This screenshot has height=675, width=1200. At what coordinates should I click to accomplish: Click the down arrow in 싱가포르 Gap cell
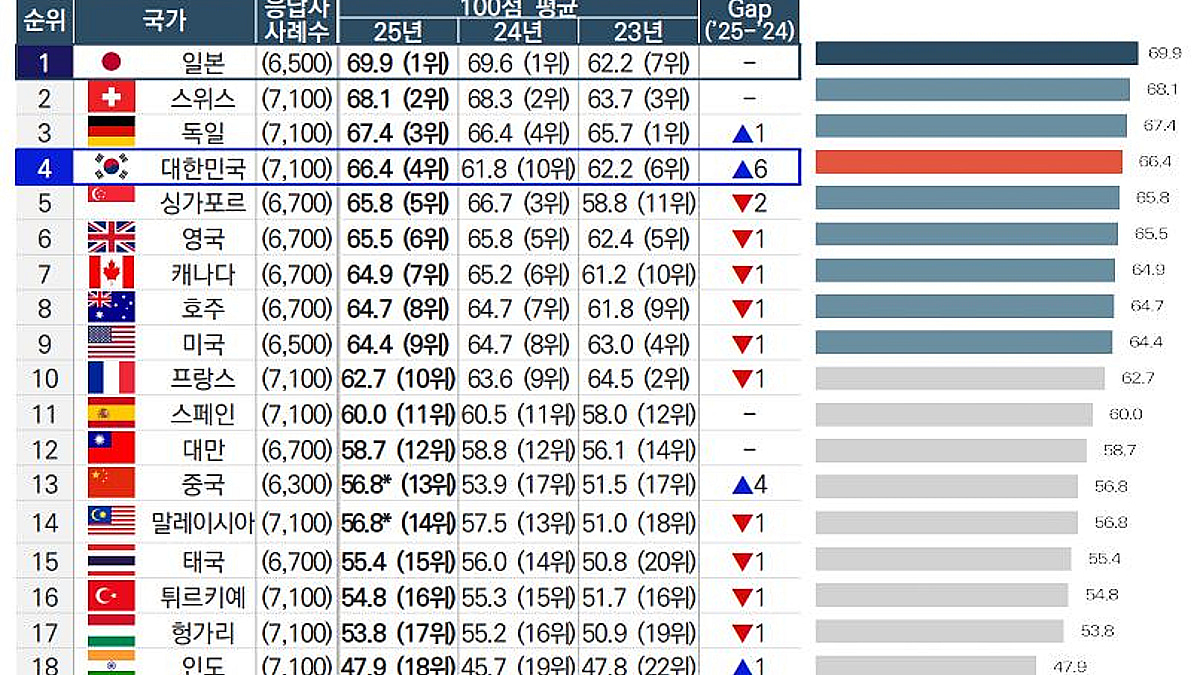point(741,204)
